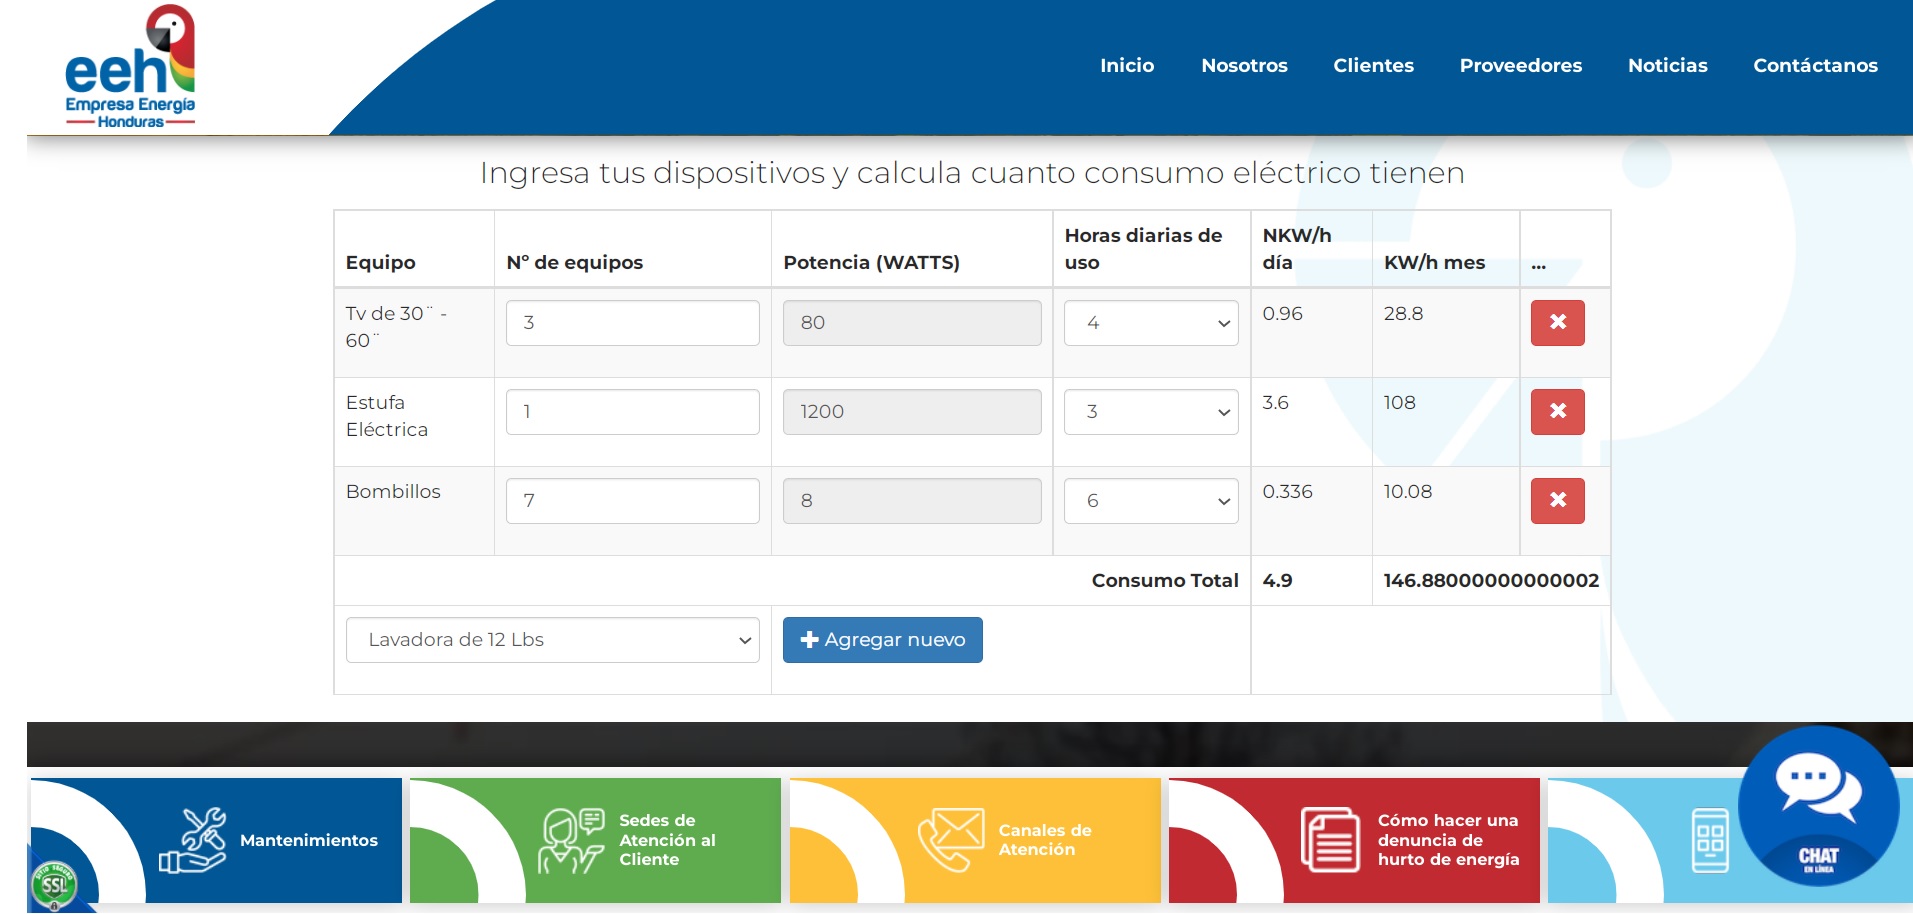Screen dimensions: 1913x914
Task: Open Cómo hacer una denuncia link
Action: pyautogui.click(x=1448, y=840)
